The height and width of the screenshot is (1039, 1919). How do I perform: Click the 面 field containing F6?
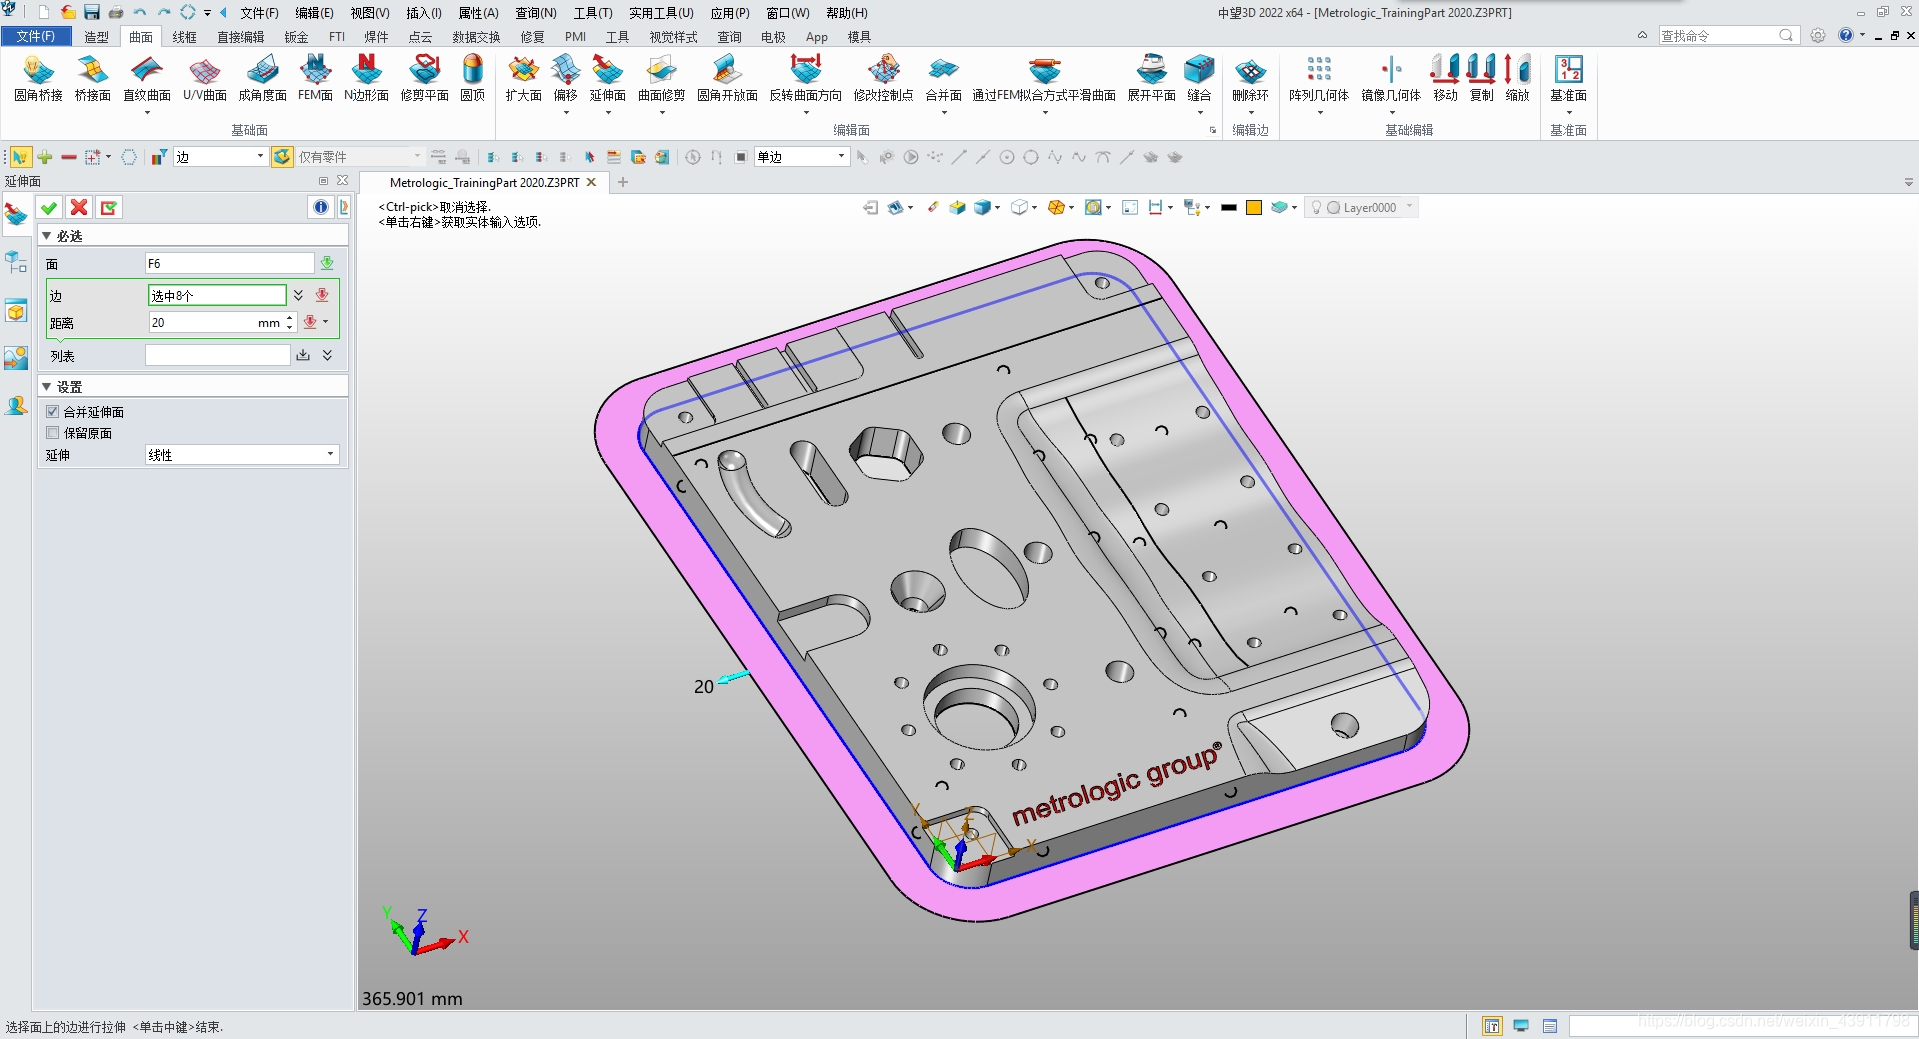coord(229,263)
